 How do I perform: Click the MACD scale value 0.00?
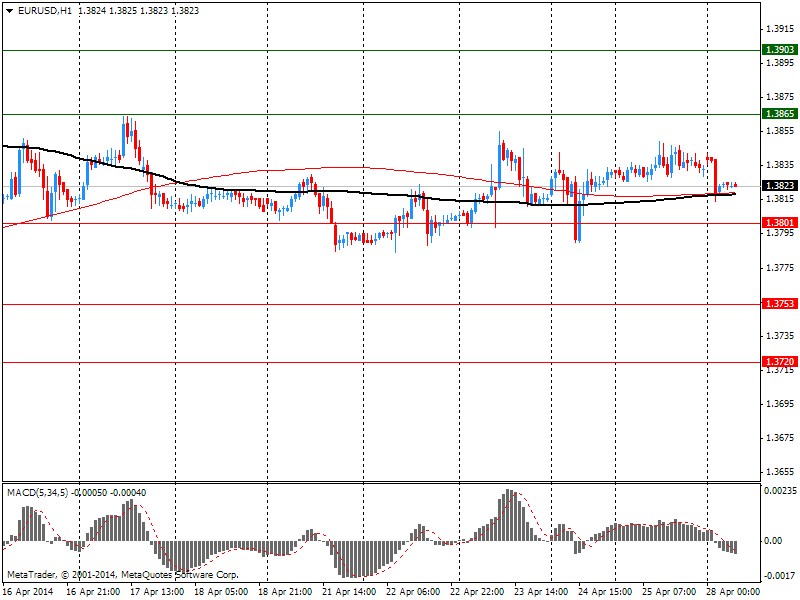point(773,541)
